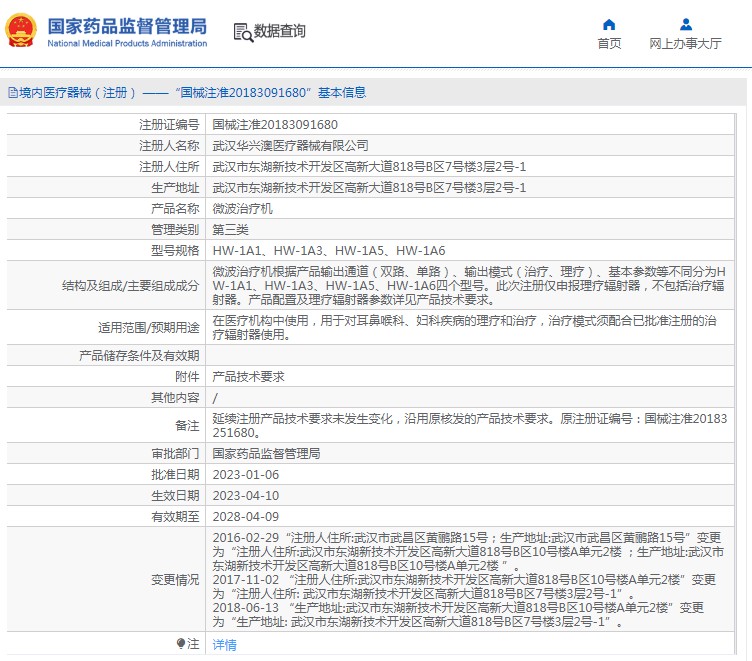This screenshot has width=752, height=661.
Task: Click the 注册人名称 row label
Action: coord(169,145)
